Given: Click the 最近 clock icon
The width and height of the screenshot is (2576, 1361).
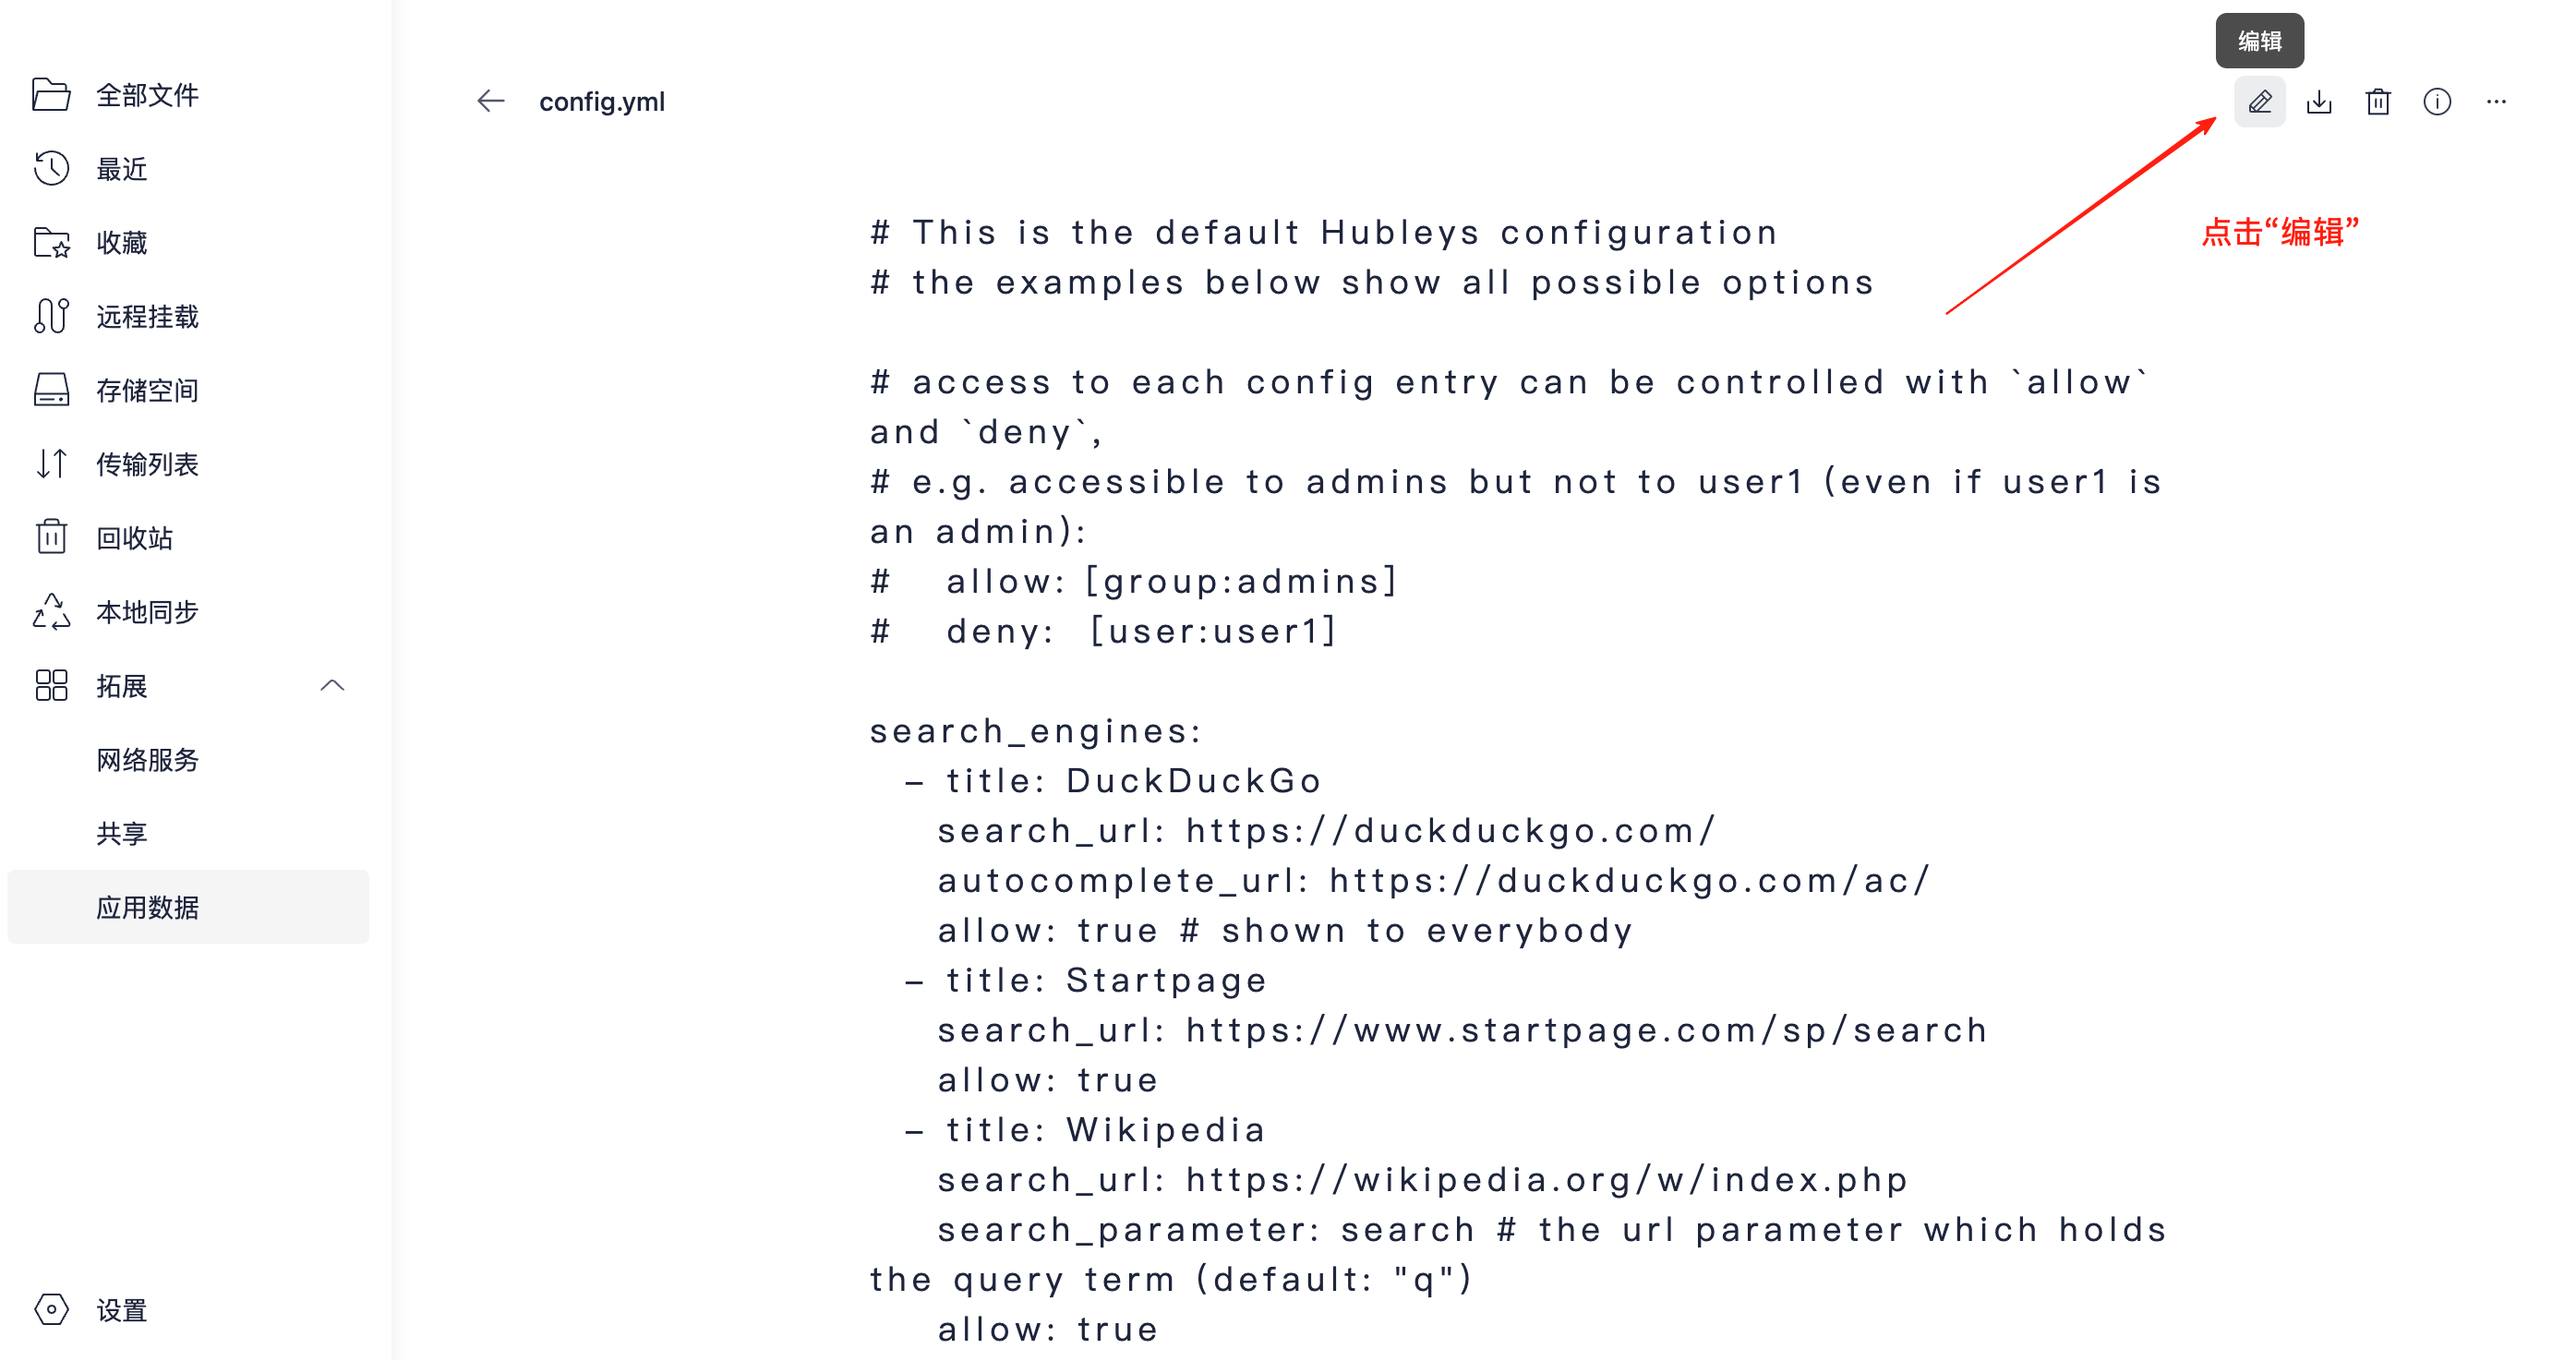Looking at the screenshot, I should 51,169.
